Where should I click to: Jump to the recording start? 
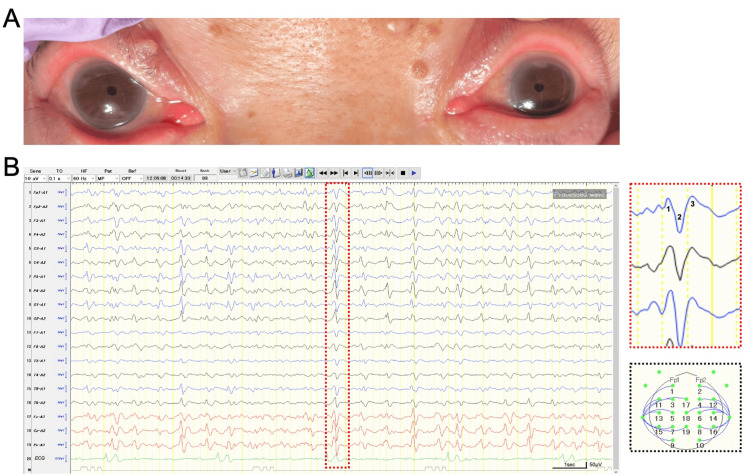(x=345, y=173)
